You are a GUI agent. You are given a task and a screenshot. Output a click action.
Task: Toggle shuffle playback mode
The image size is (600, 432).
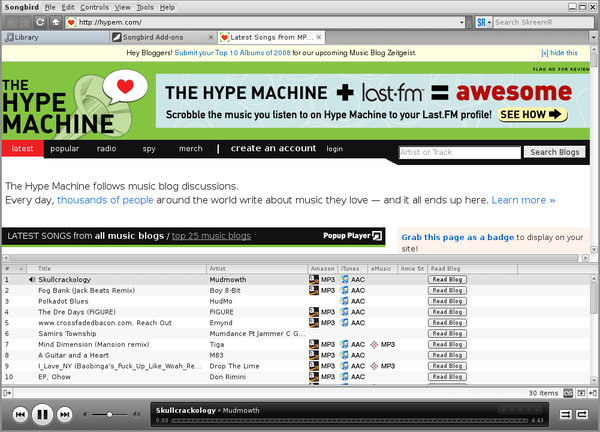pyautogui.click(x=565, y=414)
